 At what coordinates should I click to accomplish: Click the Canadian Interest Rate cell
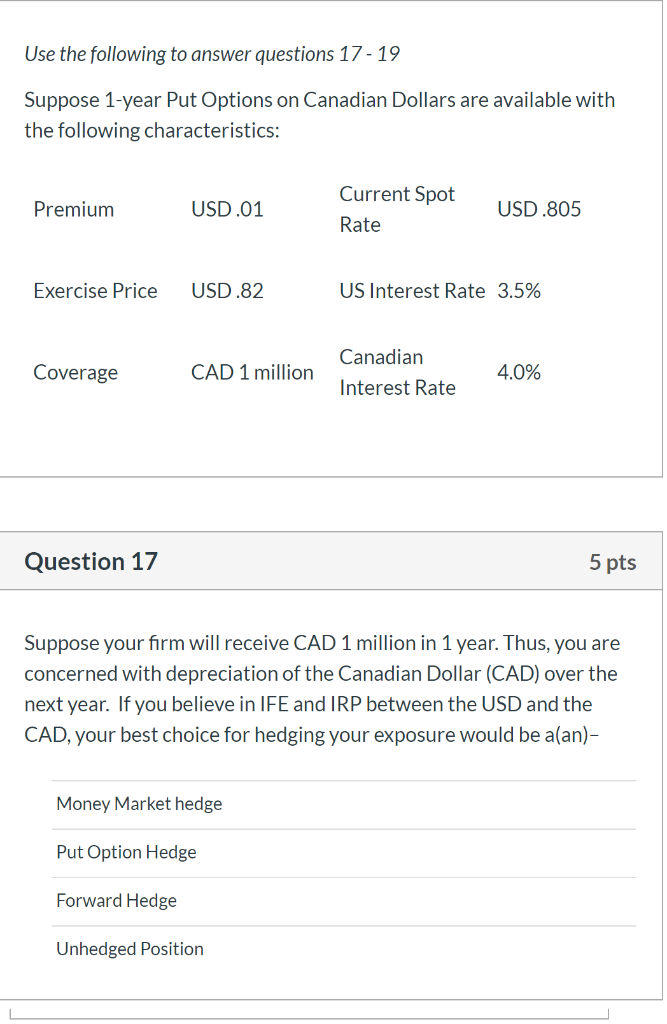point(397,372)
